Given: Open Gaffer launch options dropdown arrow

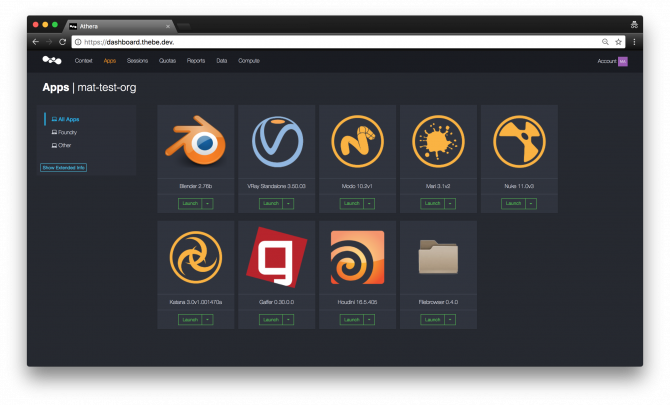Looking at the screenshot, I should [288, 320].
